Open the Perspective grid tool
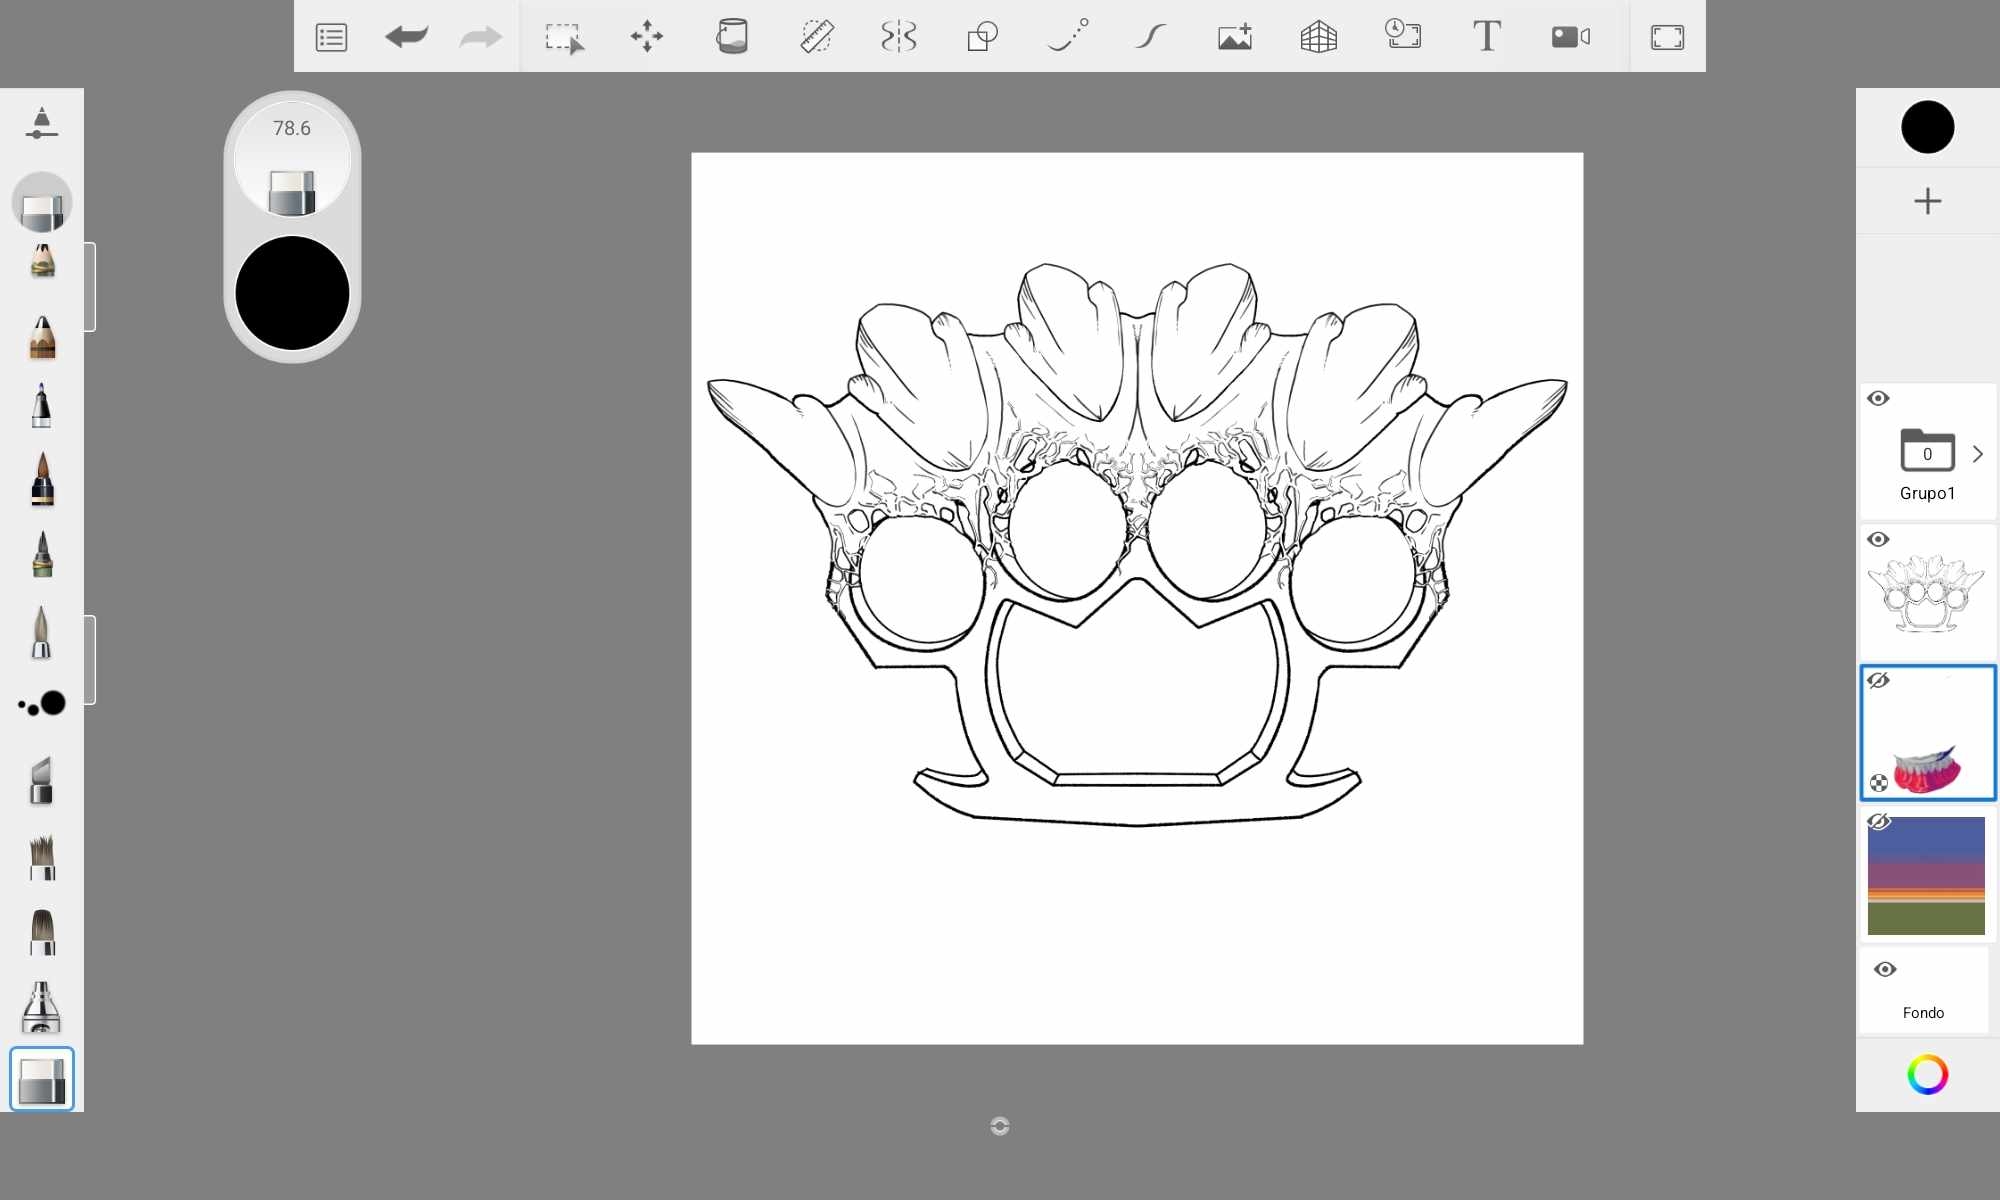2000x1200 pixels. pos(1318,37)
